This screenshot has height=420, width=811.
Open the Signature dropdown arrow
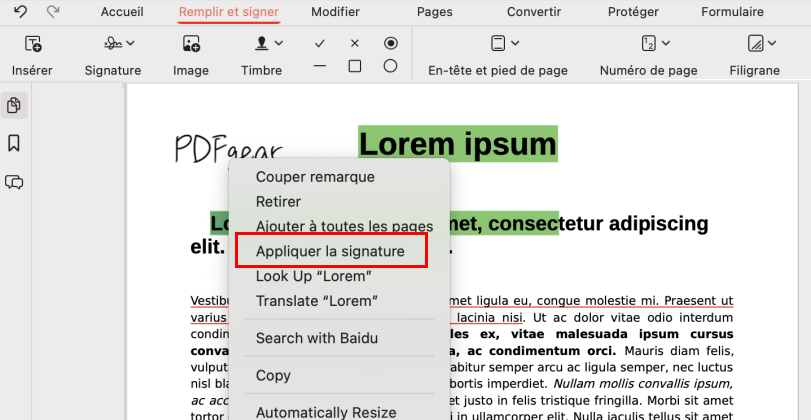click(x=130, y=43)
